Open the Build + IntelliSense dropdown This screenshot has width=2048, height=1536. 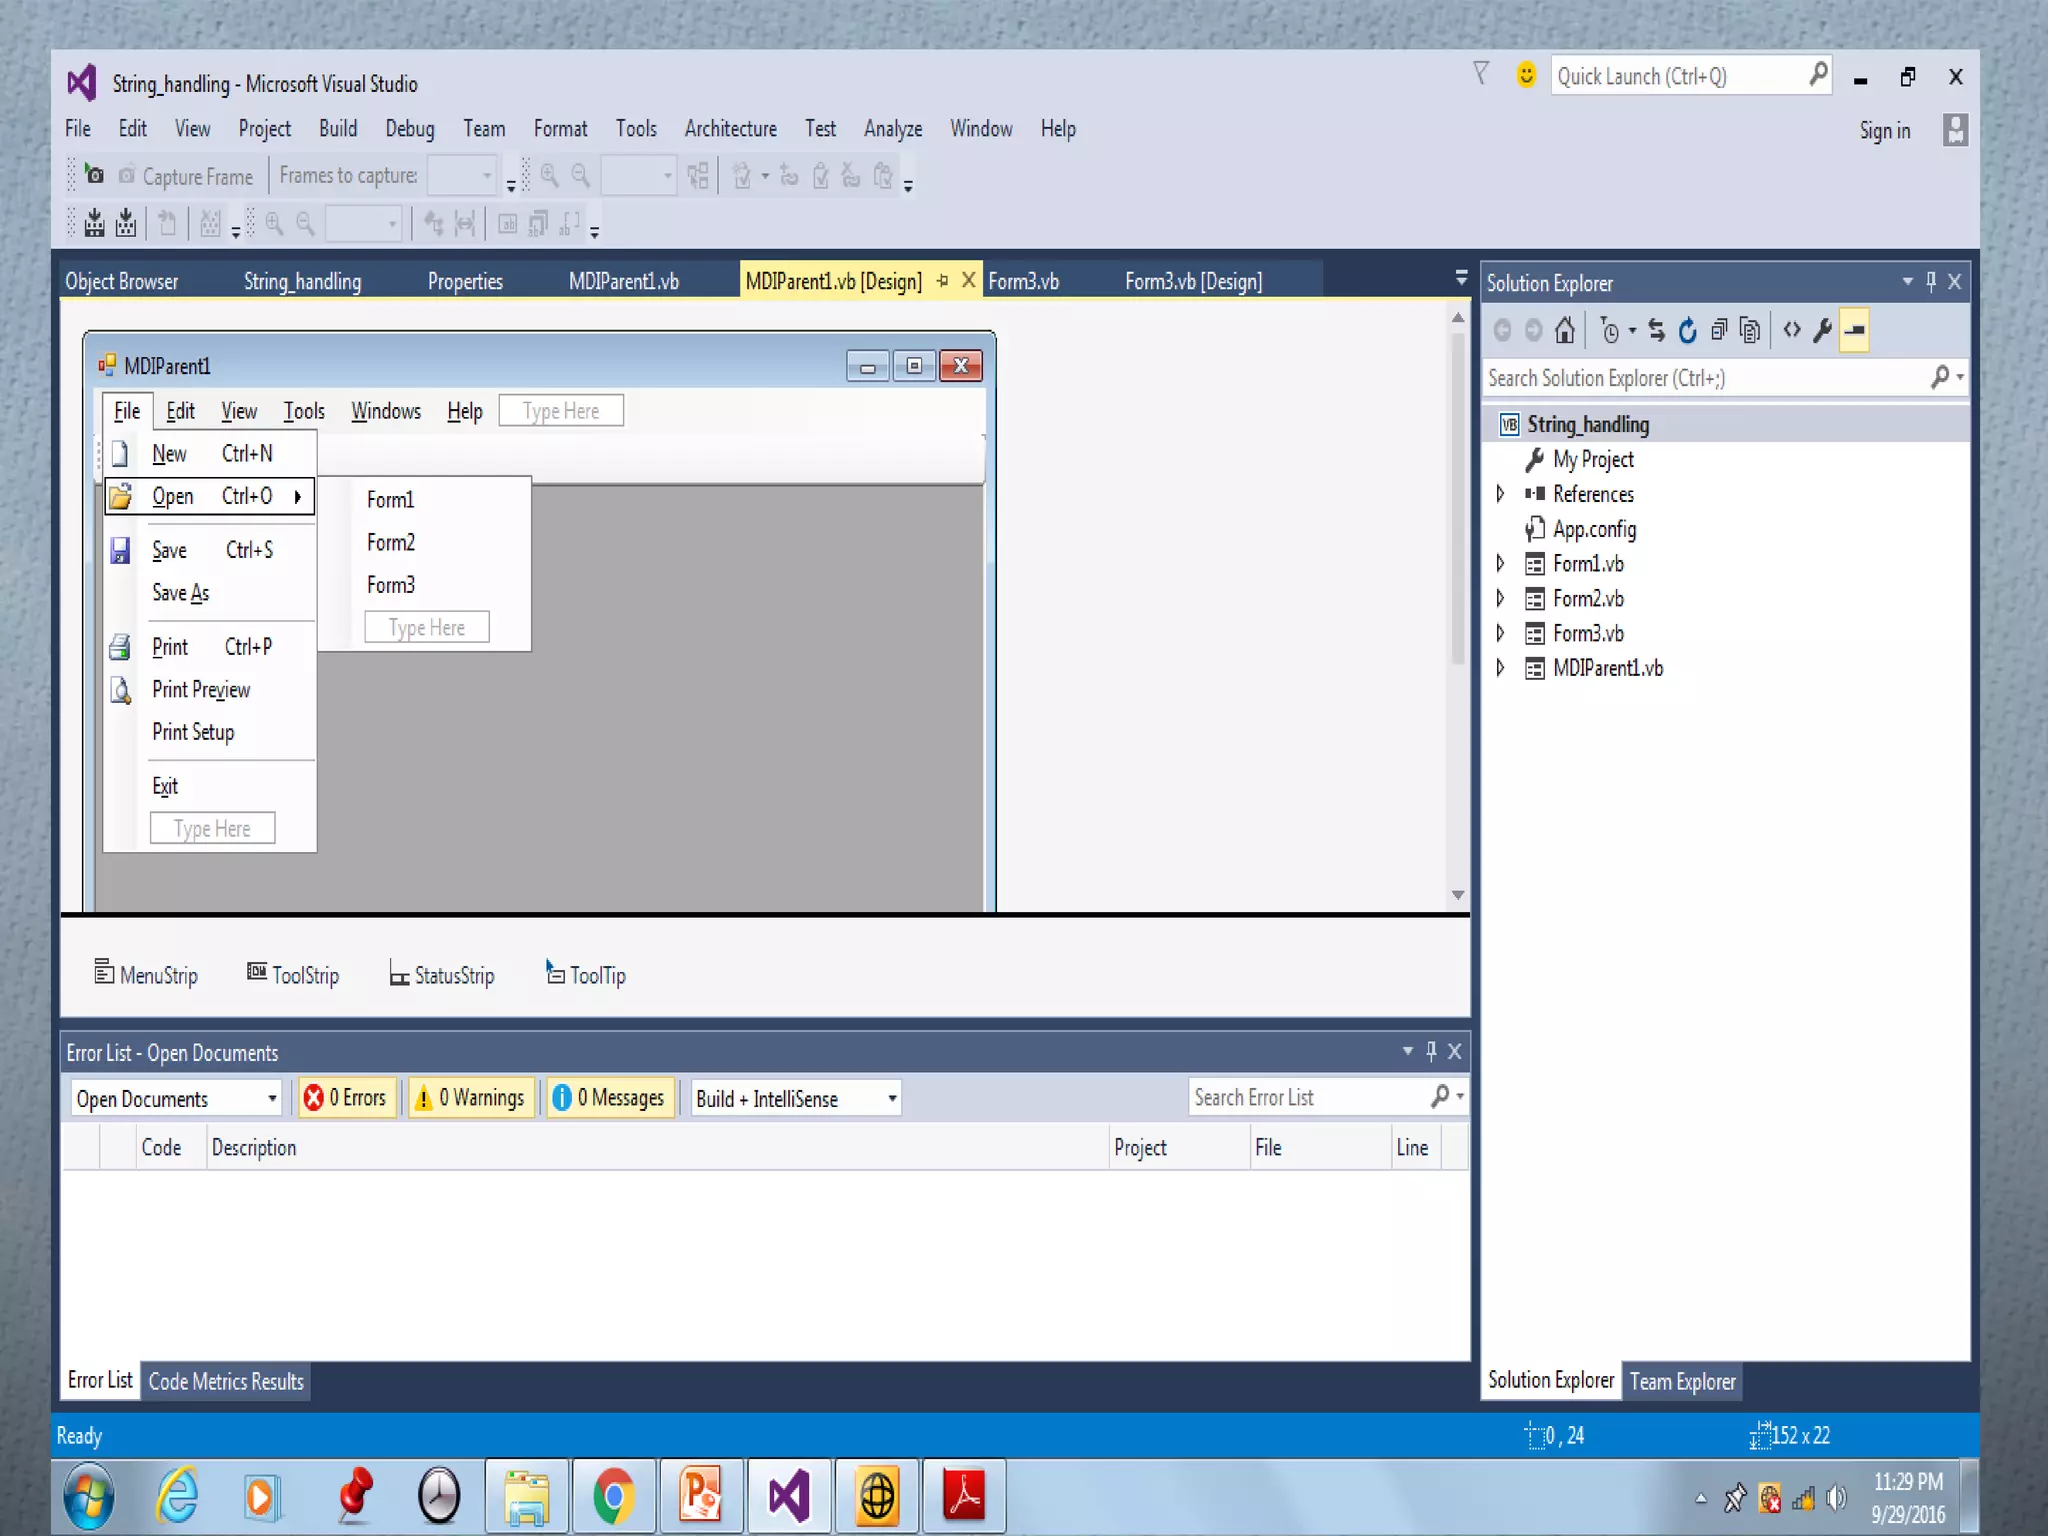coord(796,1098)
